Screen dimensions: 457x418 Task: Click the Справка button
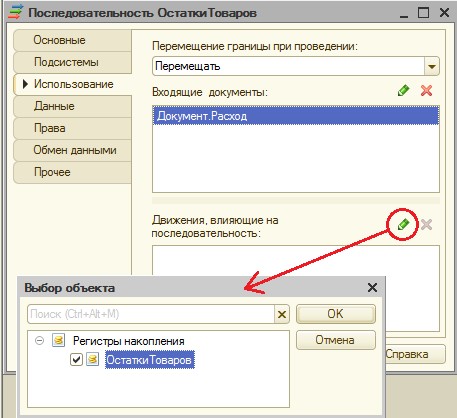point(415,354)
